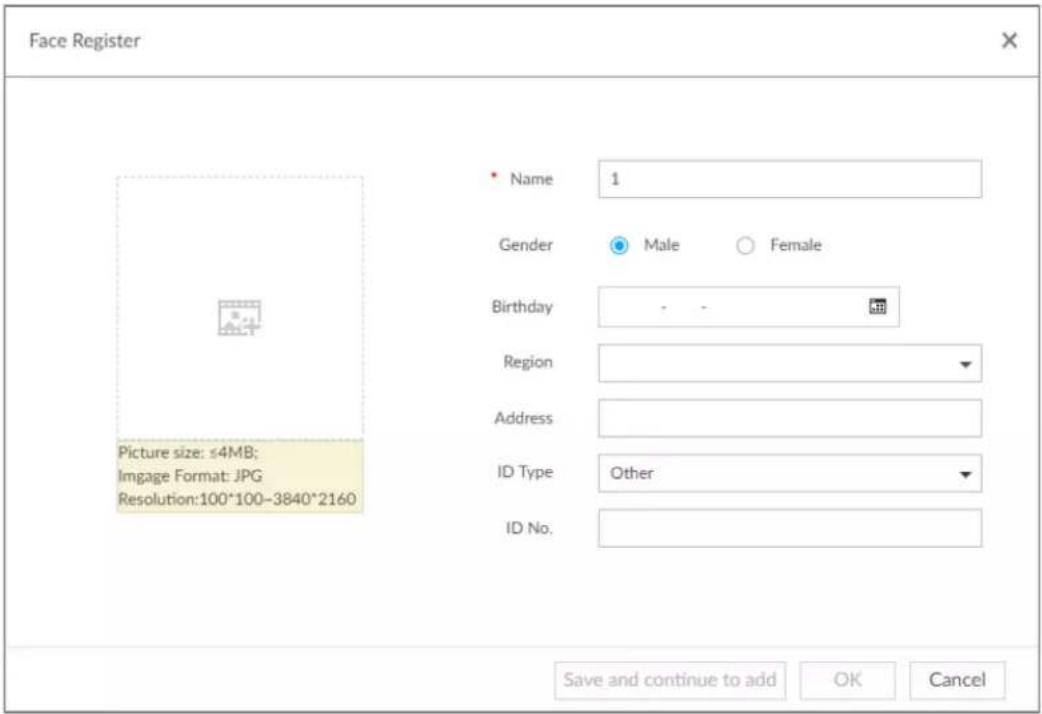This screenshot has width=1042, height=714.
Task: Click the ID Type label
Action: [525, 472]
